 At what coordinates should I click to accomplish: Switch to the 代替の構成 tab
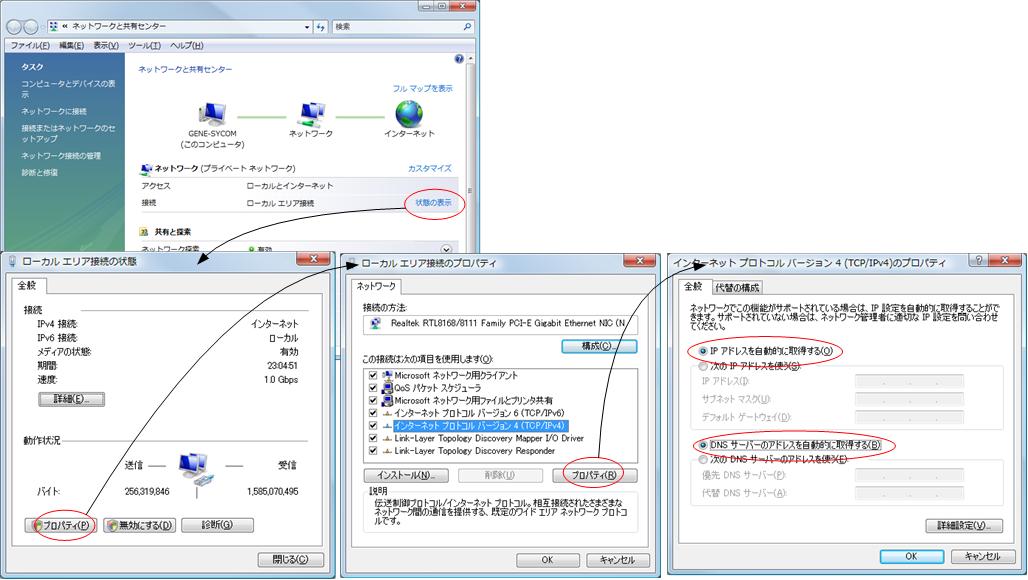[738, 287]
